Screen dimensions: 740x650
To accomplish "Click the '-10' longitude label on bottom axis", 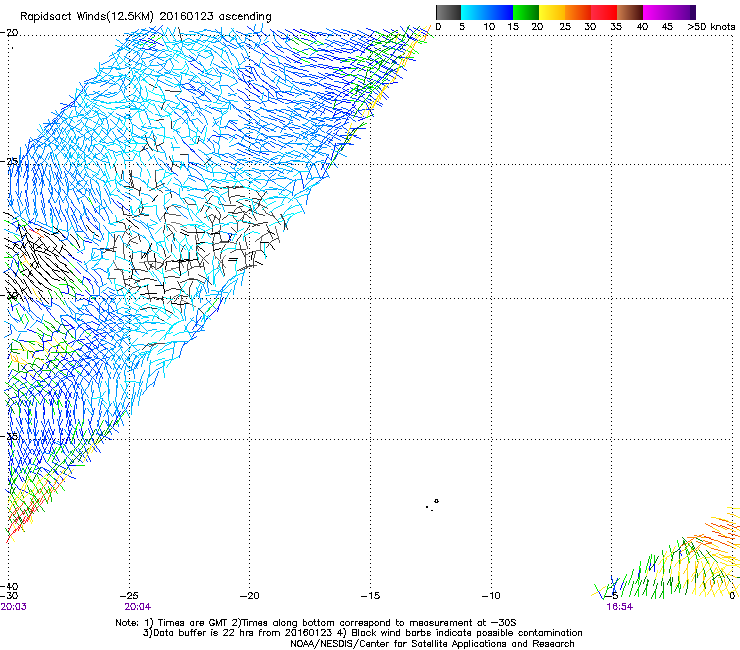I will tap(491, 596).
